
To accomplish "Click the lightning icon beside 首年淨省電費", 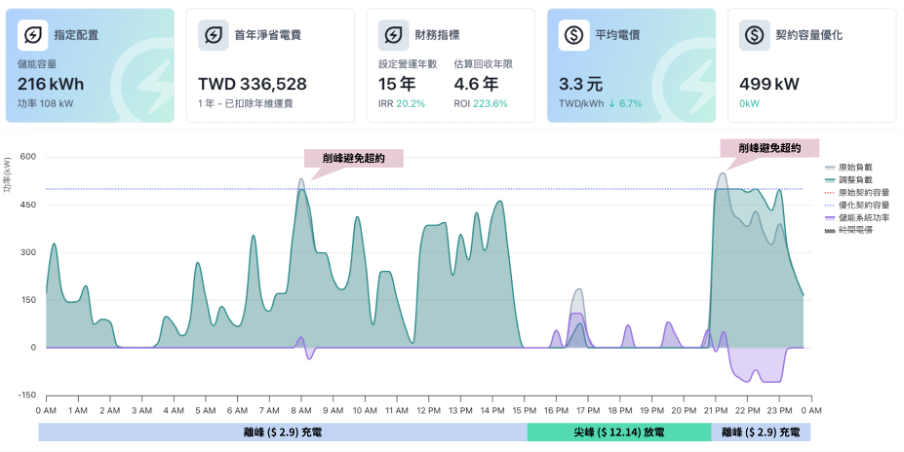I will click(213, 35).
